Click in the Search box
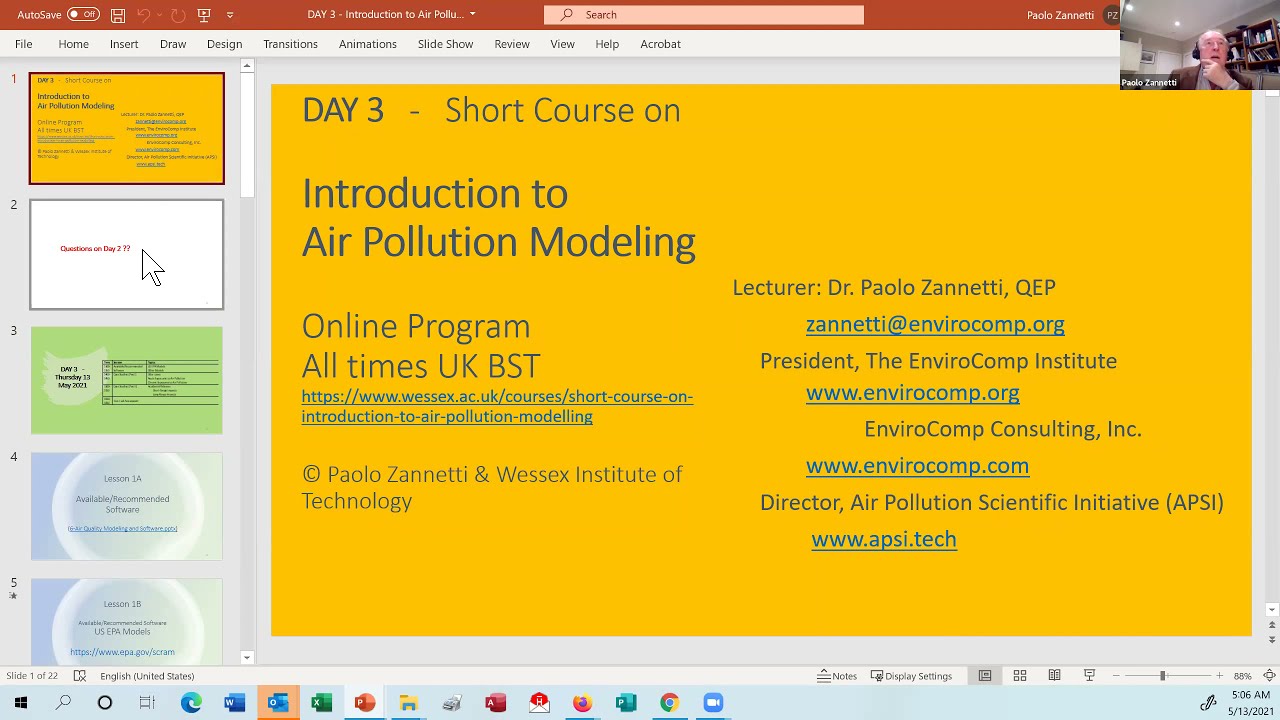Viewport: 1280px width, 720px height. click(704, 14)
